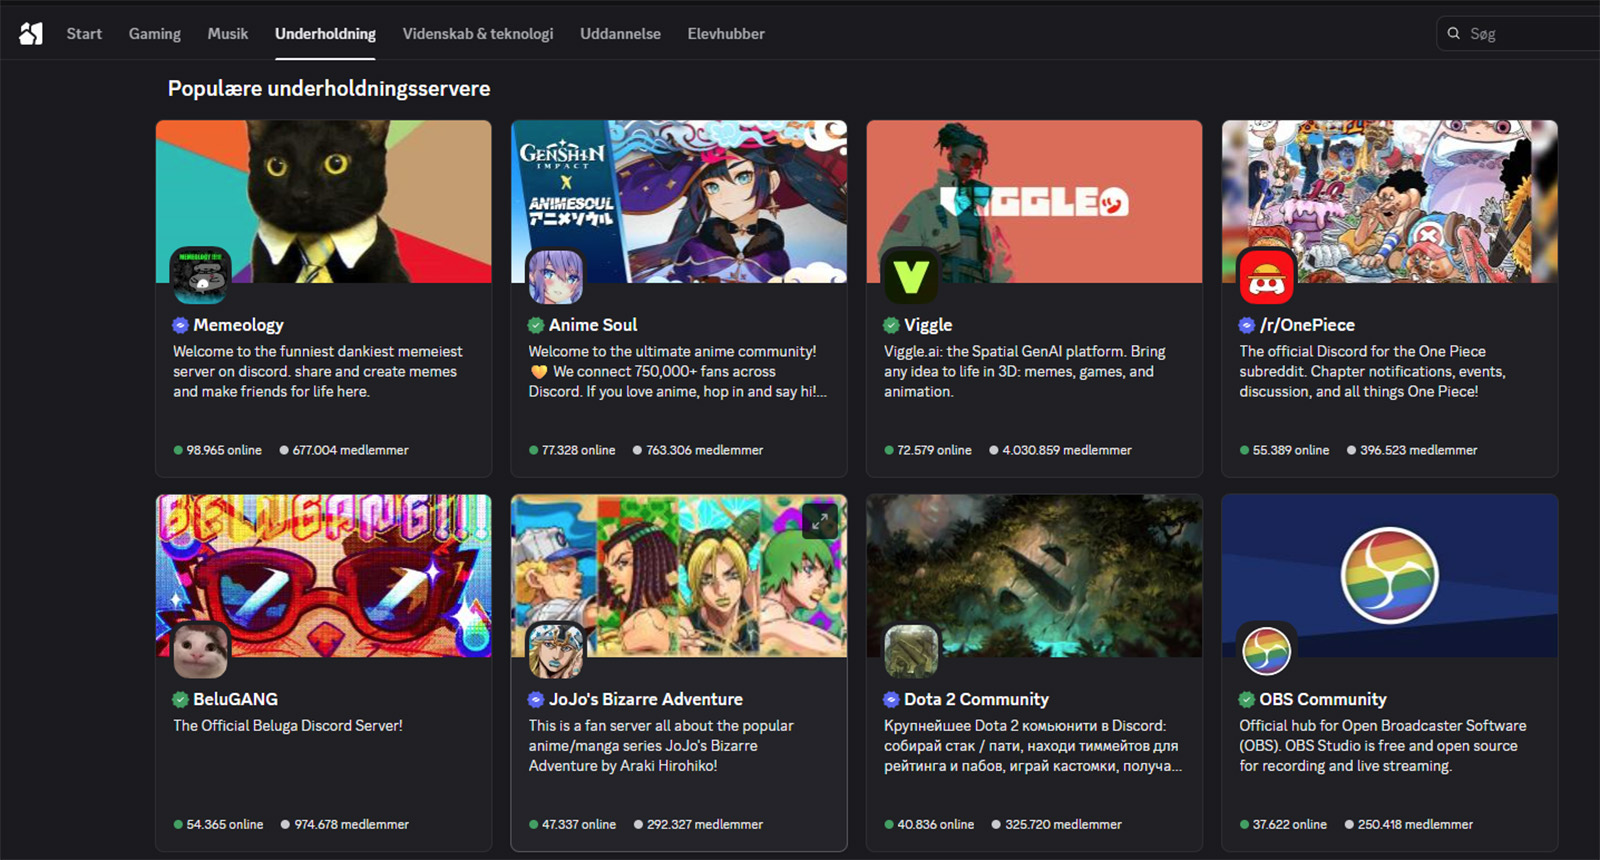The image size is (1600, 860).
Task: Click the verified badge next to OBS Community
Action: (1247, 699)
